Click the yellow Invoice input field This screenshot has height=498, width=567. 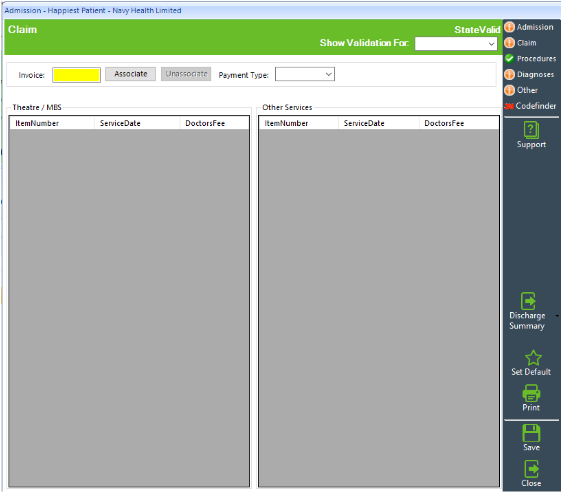(x=76, y=75)
